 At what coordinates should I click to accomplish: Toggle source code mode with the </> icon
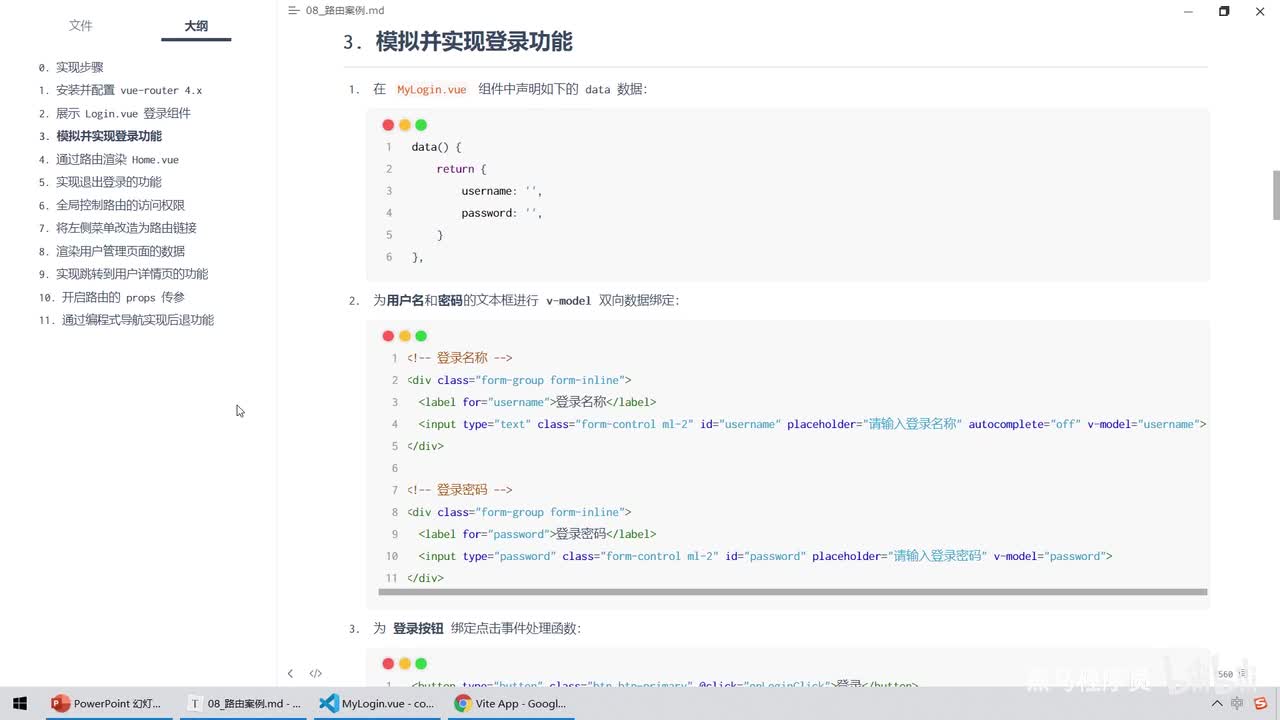[316, 674]
